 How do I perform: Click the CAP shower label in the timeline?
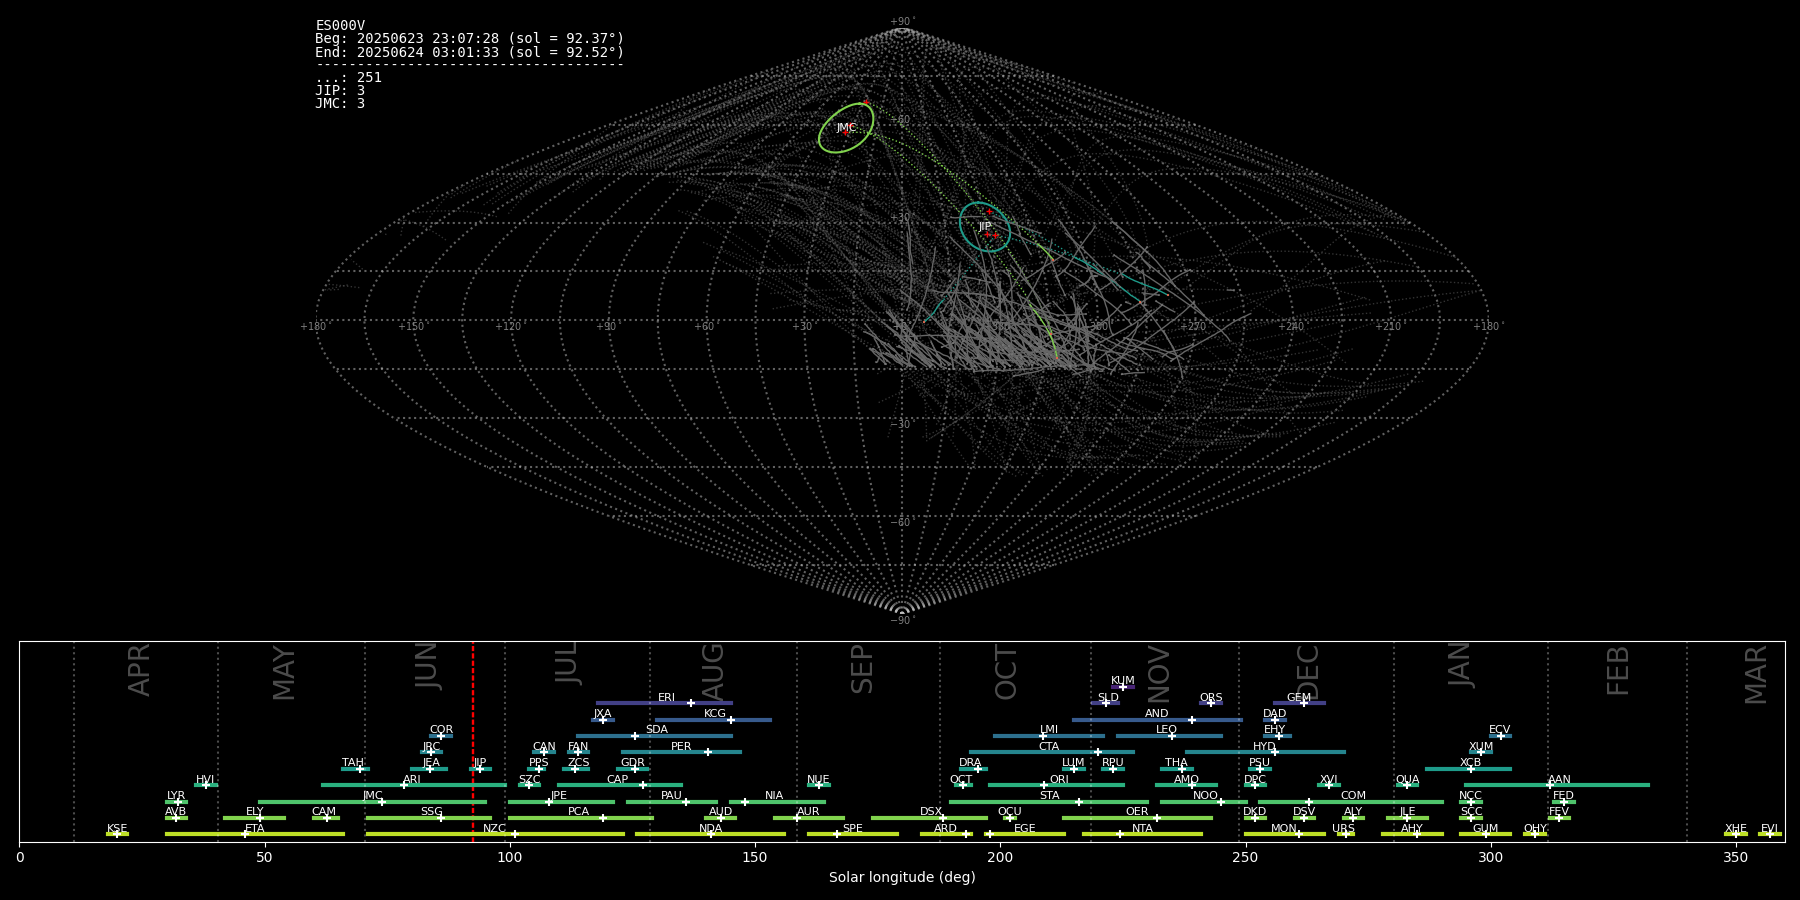[617, 780]
